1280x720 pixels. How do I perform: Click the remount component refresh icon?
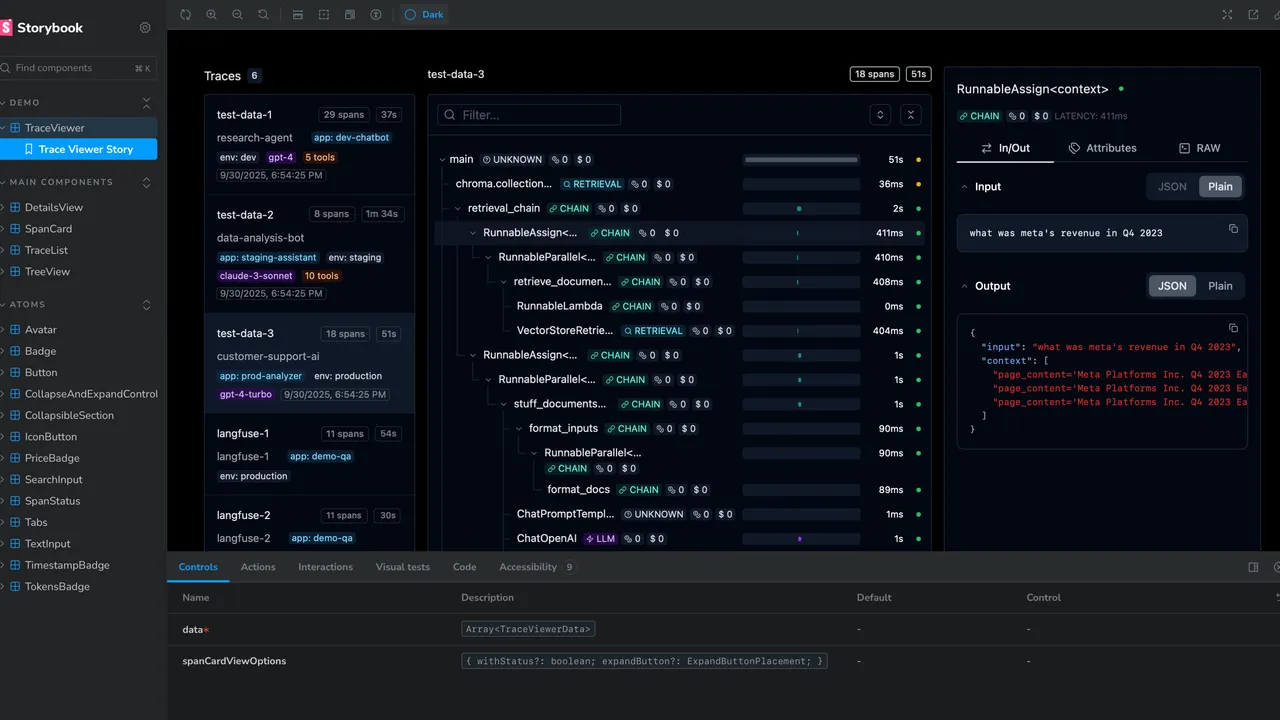pos(185,15)
